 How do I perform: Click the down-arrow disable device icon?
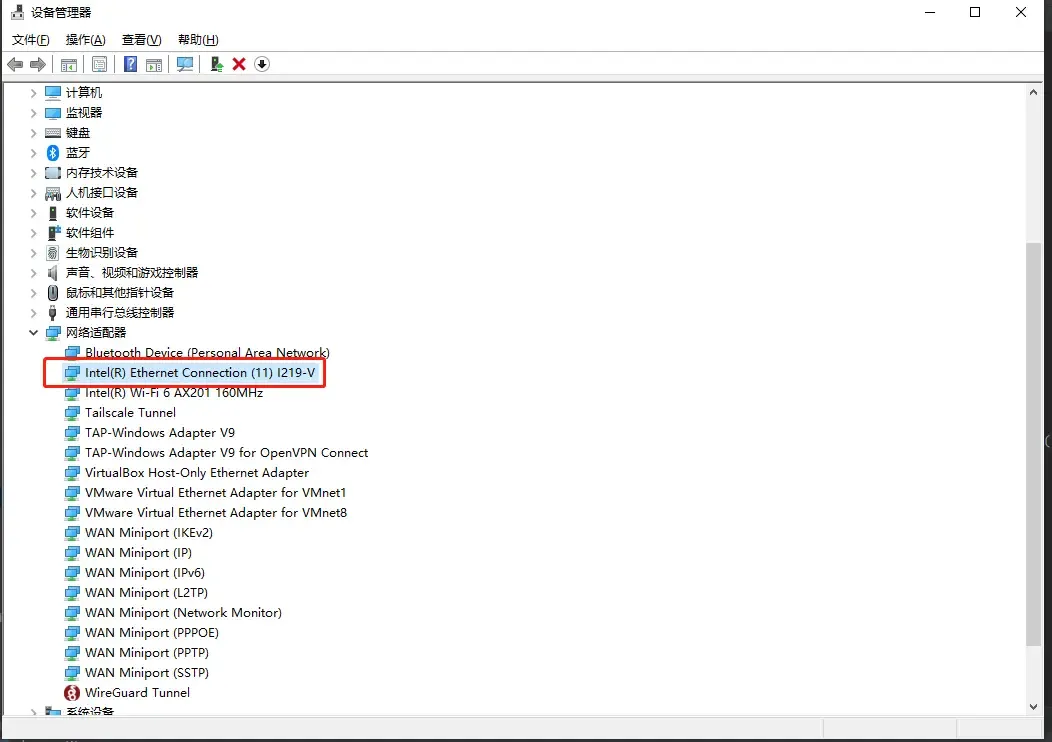[262, 64]
